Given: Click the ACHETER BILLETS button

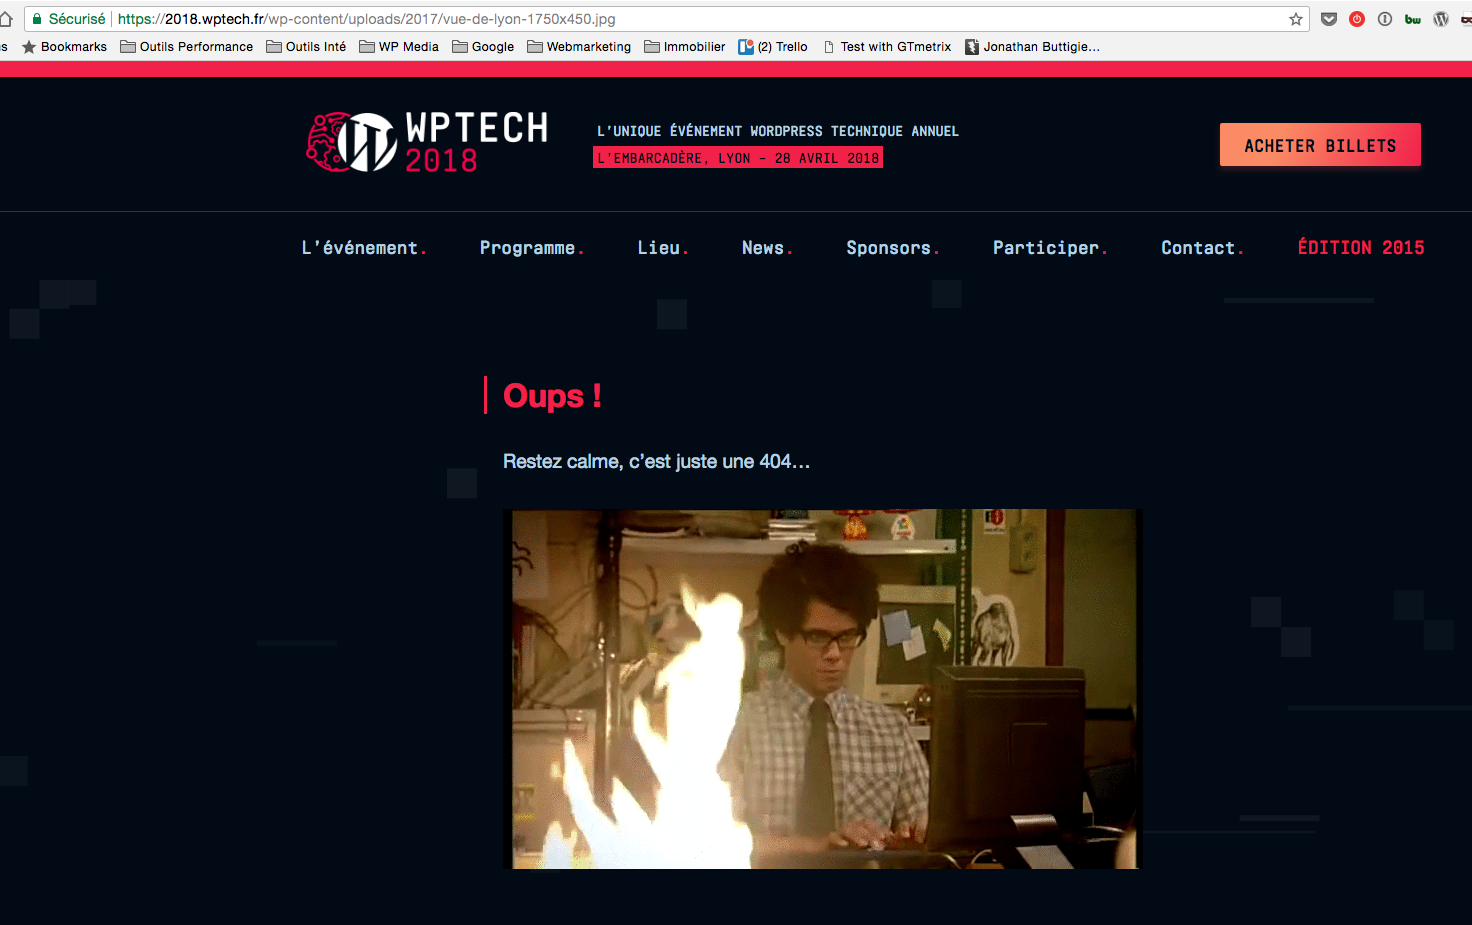Looking at the screenshot, I should click(x=1320, y=145).
